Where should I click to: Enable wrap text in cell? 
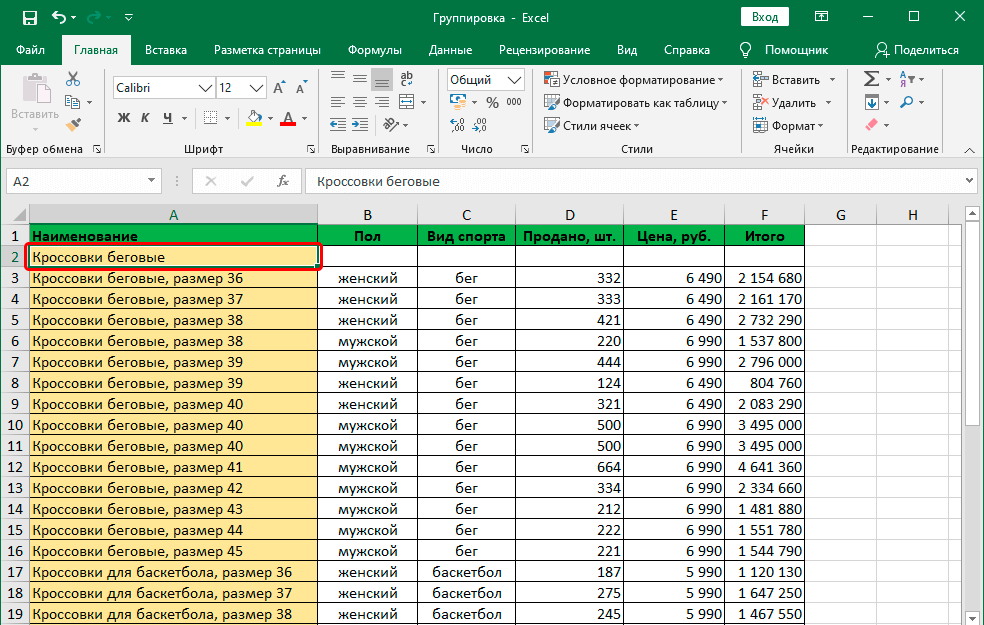click(x=407, y=79)
